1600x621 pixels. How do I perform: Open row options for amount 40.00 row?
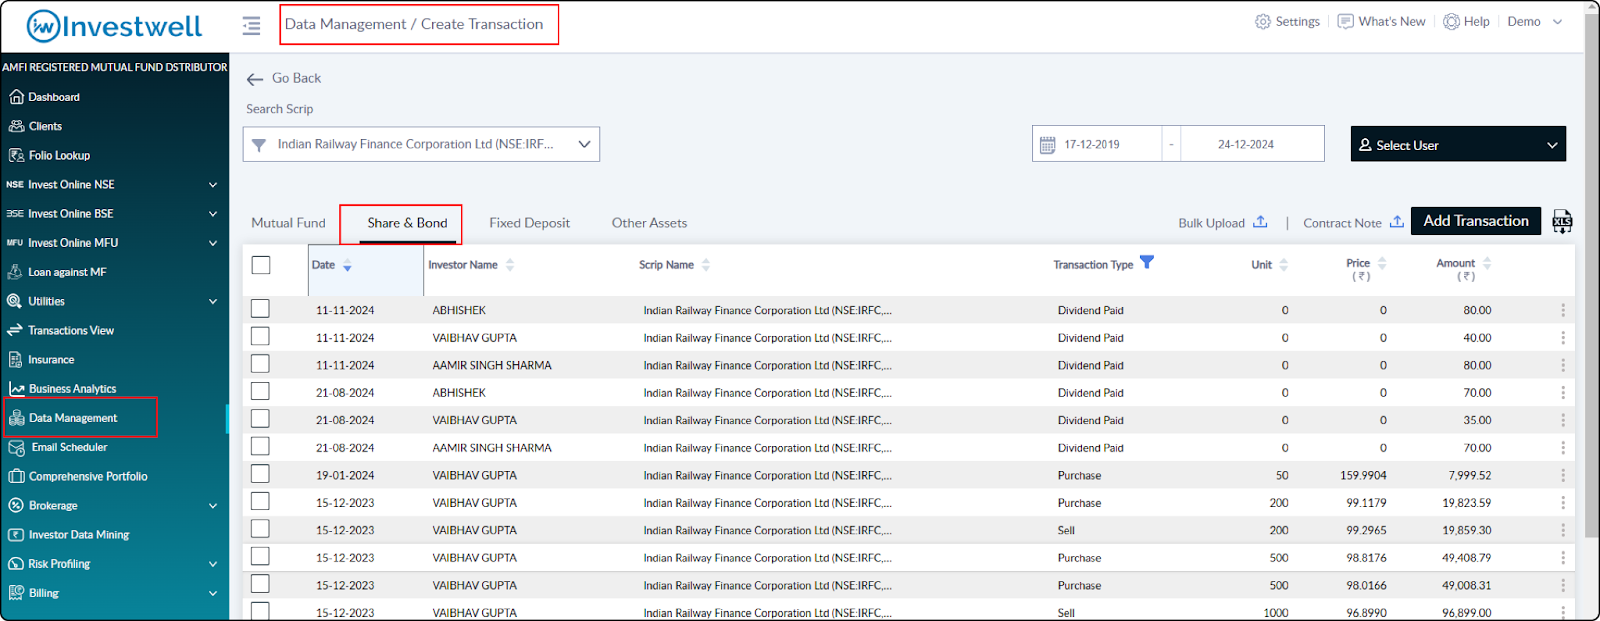click(1563, 338)
